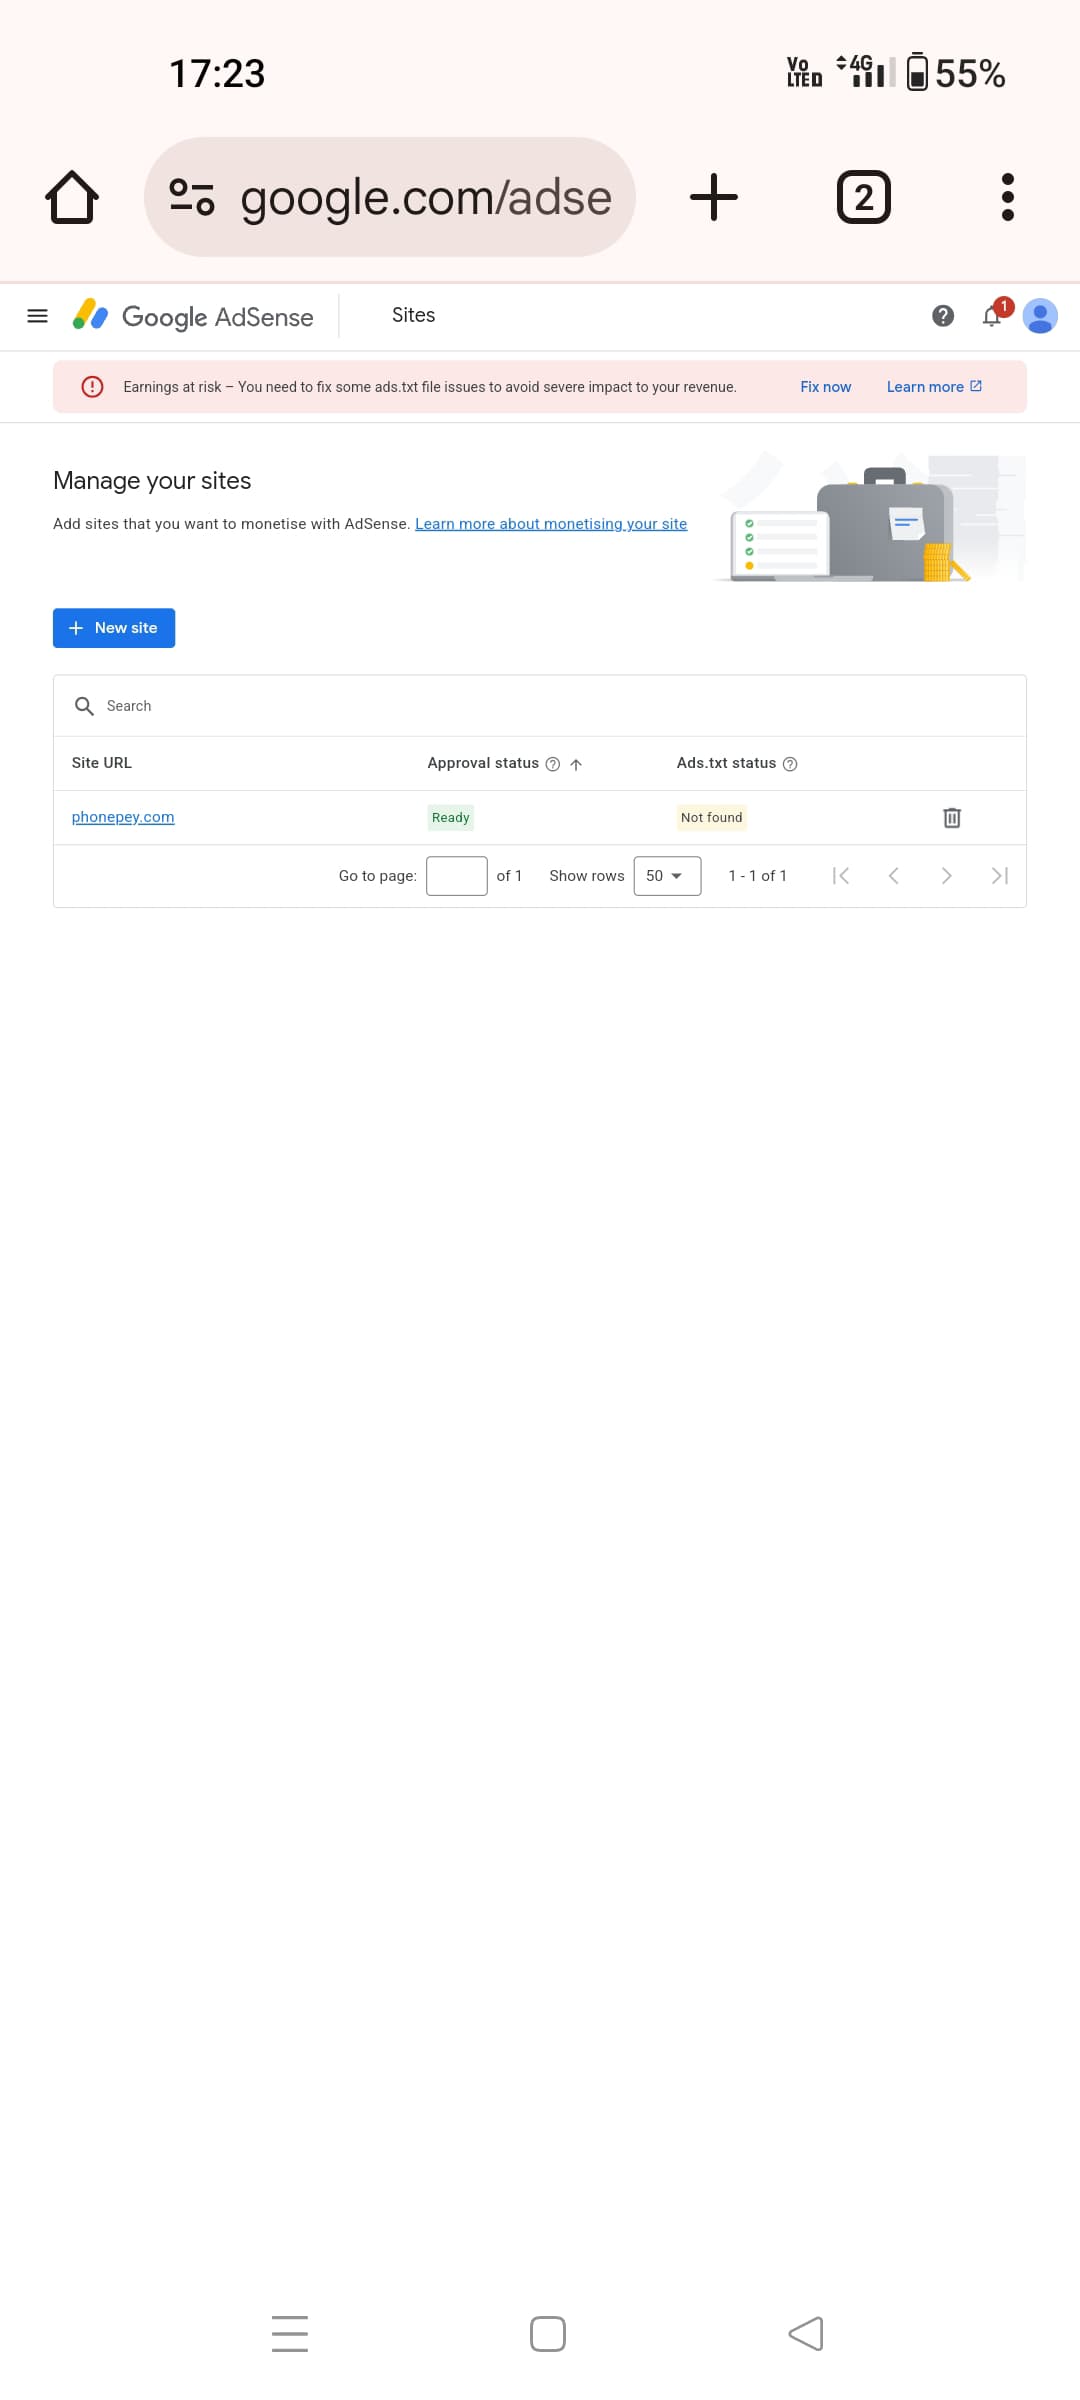Click the New site button
1080x2400 pixels.
tap(114, 628)
